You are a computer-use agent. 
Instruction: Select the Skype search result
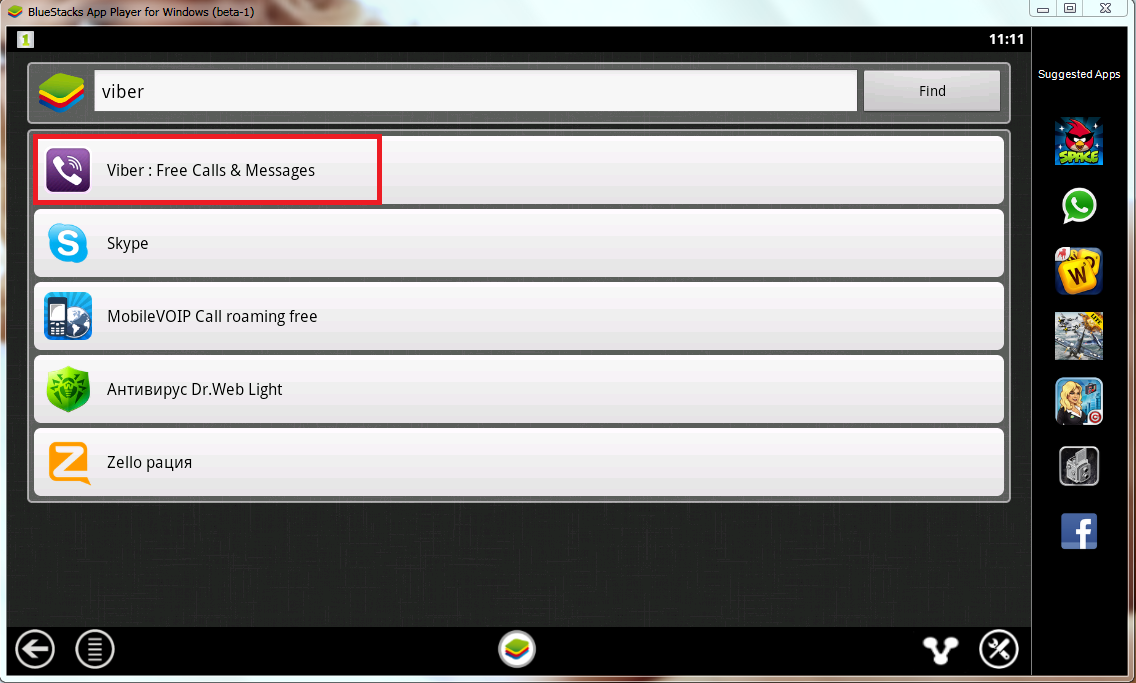point(519,243)
